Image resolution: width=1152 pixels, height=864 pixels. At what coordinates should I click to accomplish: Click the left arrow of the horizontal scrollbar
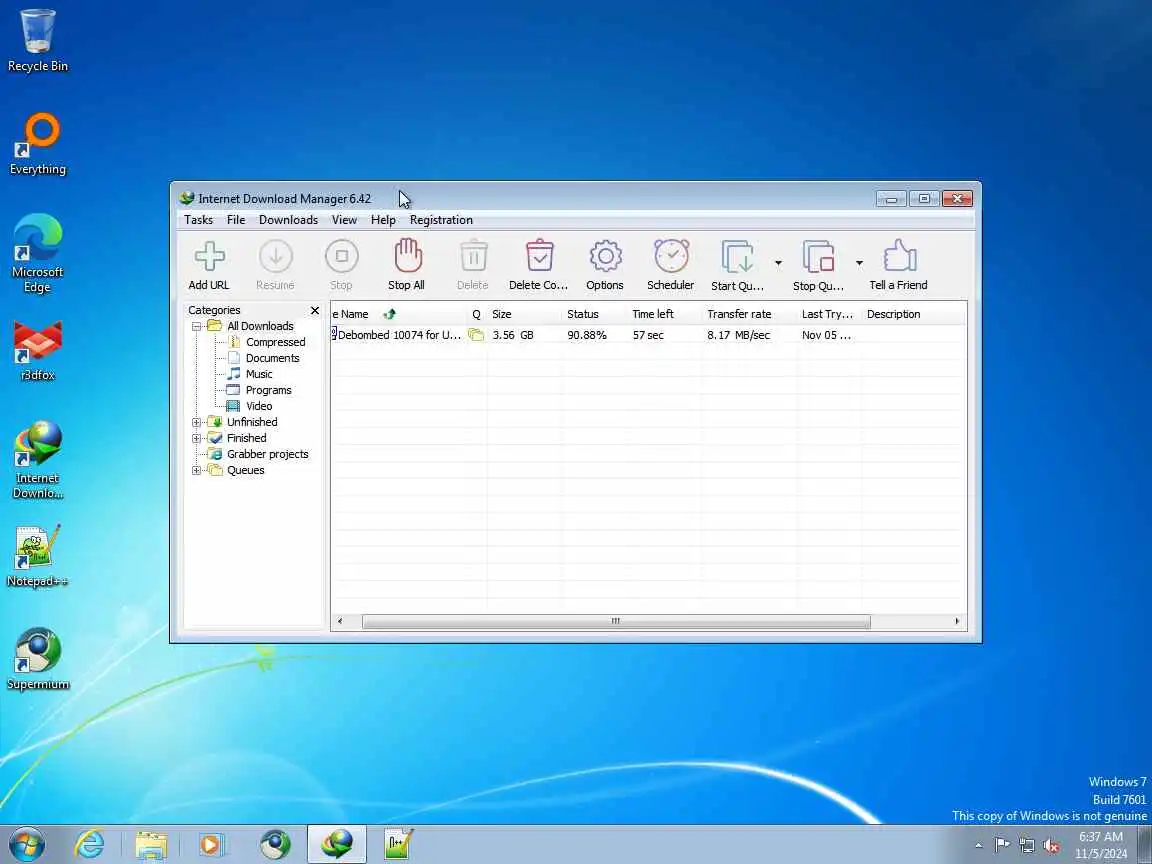click(339, 622)
